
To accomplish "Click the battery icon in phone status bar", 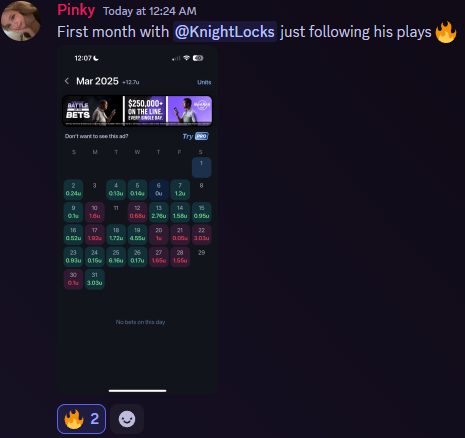I will click(198, 58).
